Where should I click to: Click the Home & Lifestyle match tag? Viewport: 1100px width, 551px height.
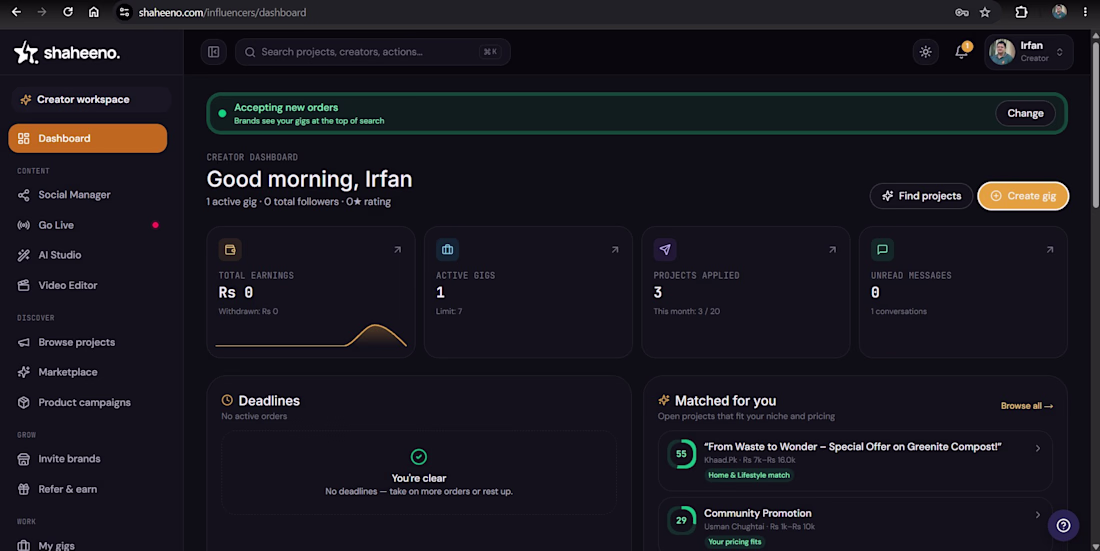pyautogui.click(x=749, y=475)
